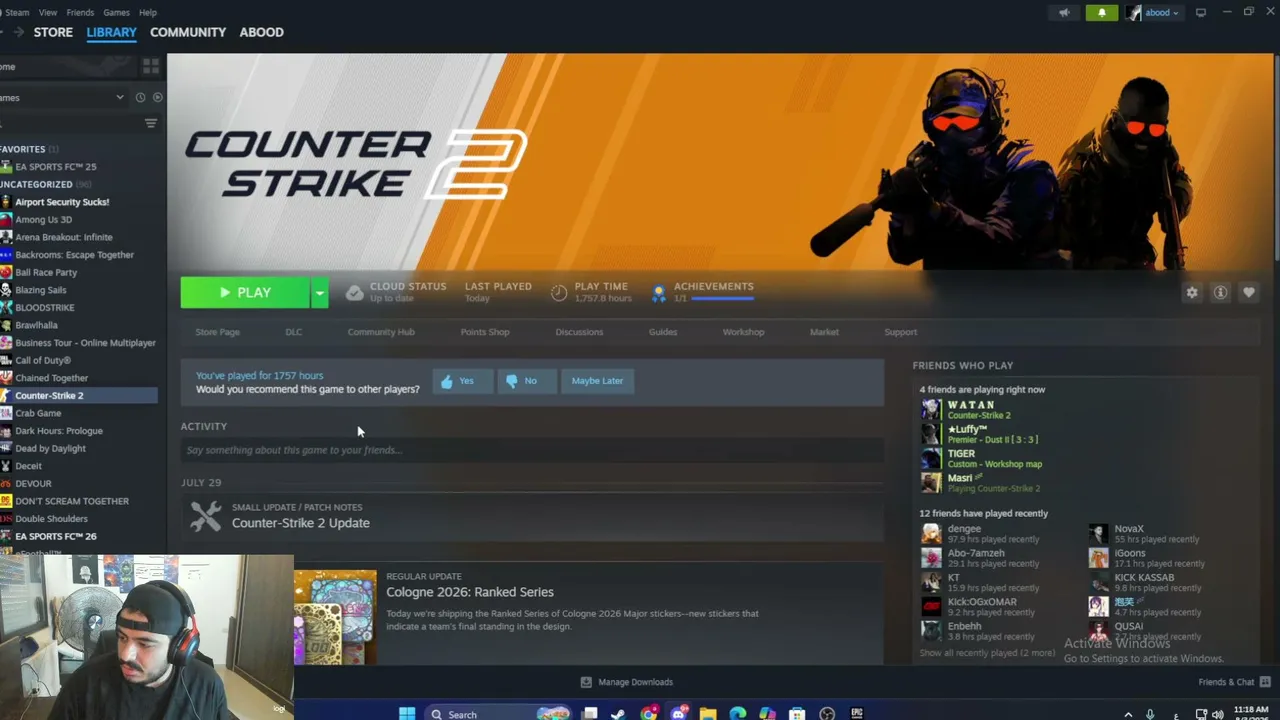Open Counter-Strike 2 Store Page link
This screenshot has width=1280, height=720.
click(x=217, y=332)
